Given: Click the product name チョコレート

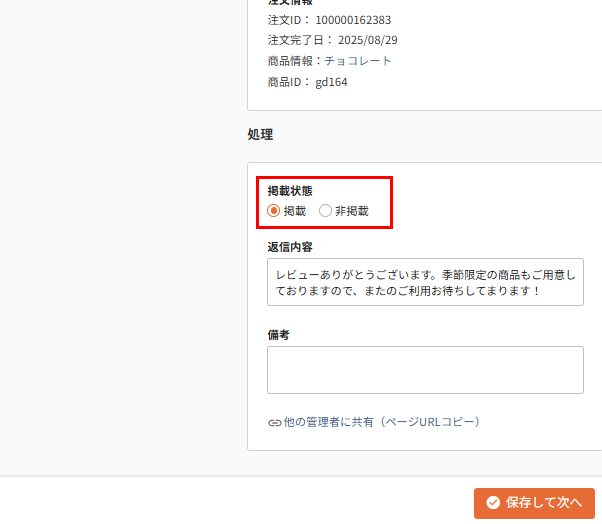Looking at the screenshot, I should pos(358,61).
